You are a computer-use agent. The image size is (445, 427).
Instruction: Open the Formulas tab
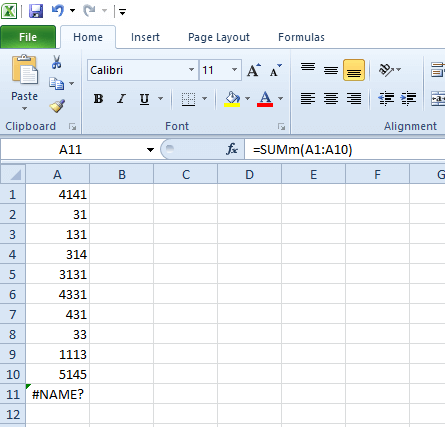pos(301,37)
